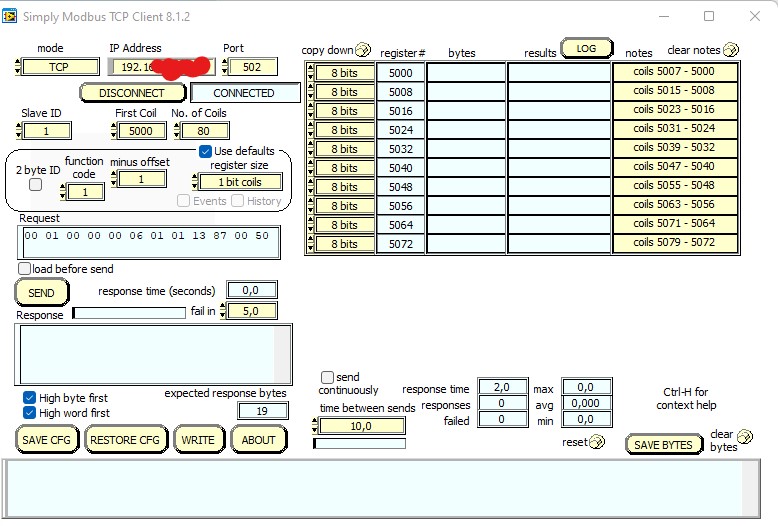The height and width of the screenshot is (526, 778).
Task: Click the clear bytes round icon
Action: [x=745, y=437]
